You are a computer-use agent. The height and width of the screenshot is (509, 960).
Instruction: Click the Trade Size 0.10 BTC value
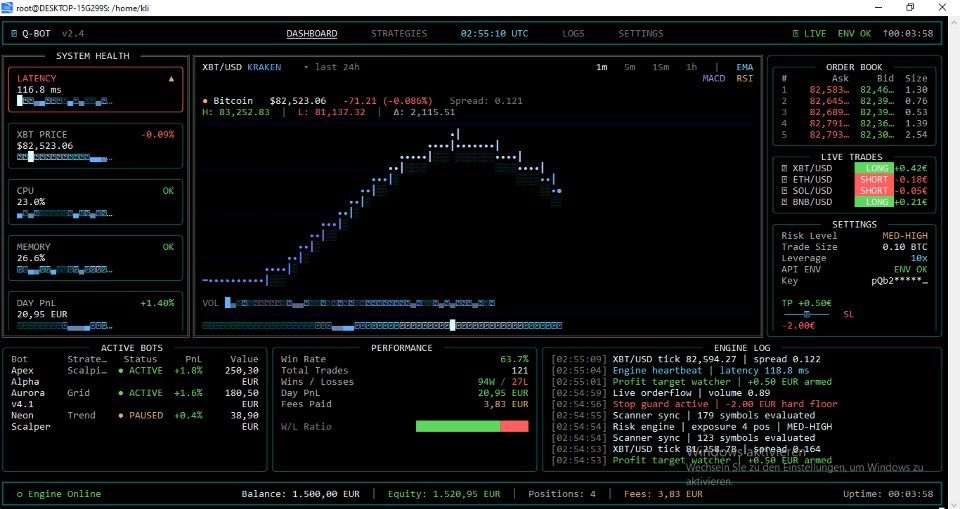tap(904, 247)
